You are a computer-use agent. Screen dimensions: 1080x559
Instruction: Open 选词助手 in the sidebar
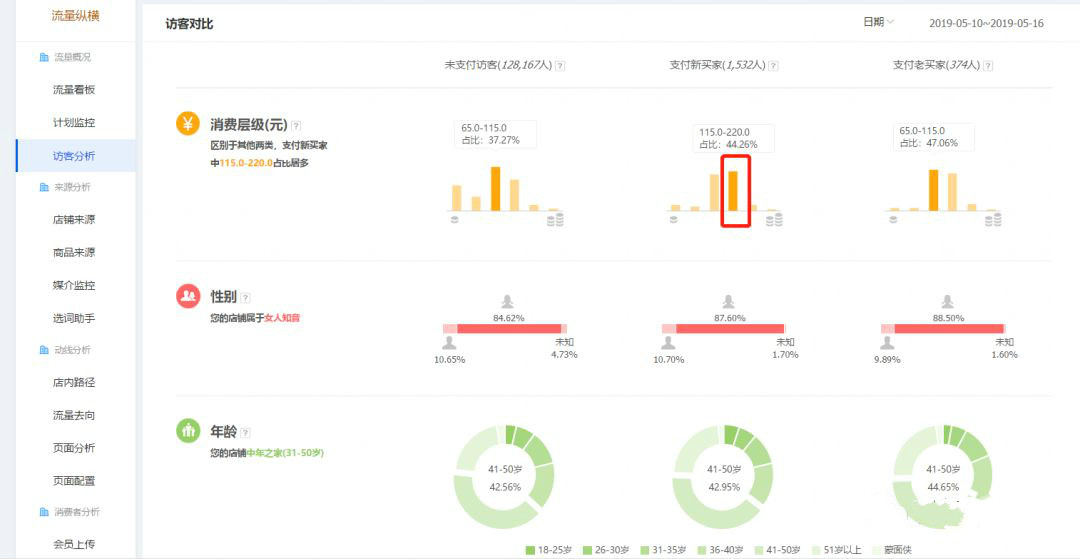pos(74,319)
